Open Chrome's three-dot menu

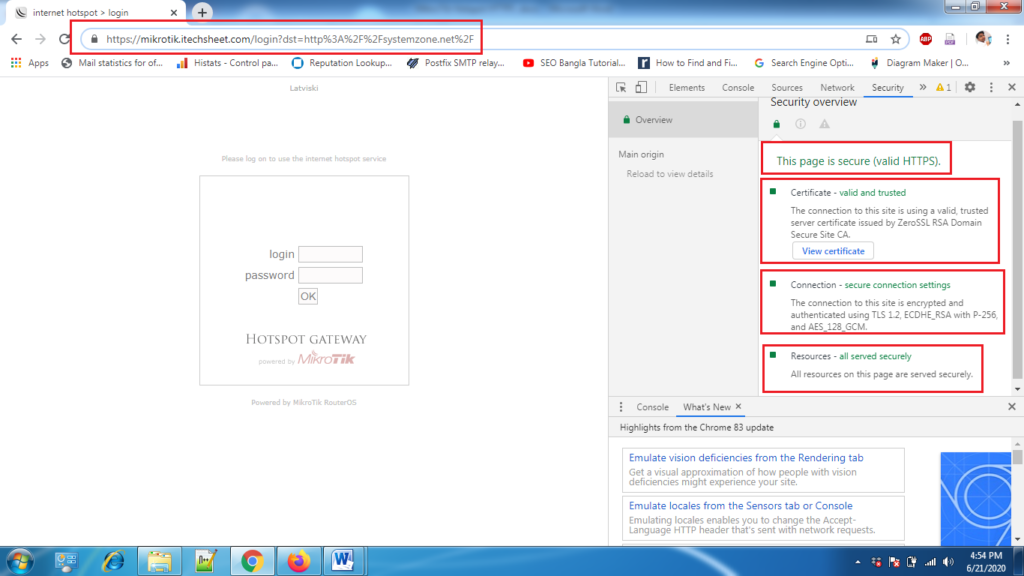(1007, 38)
